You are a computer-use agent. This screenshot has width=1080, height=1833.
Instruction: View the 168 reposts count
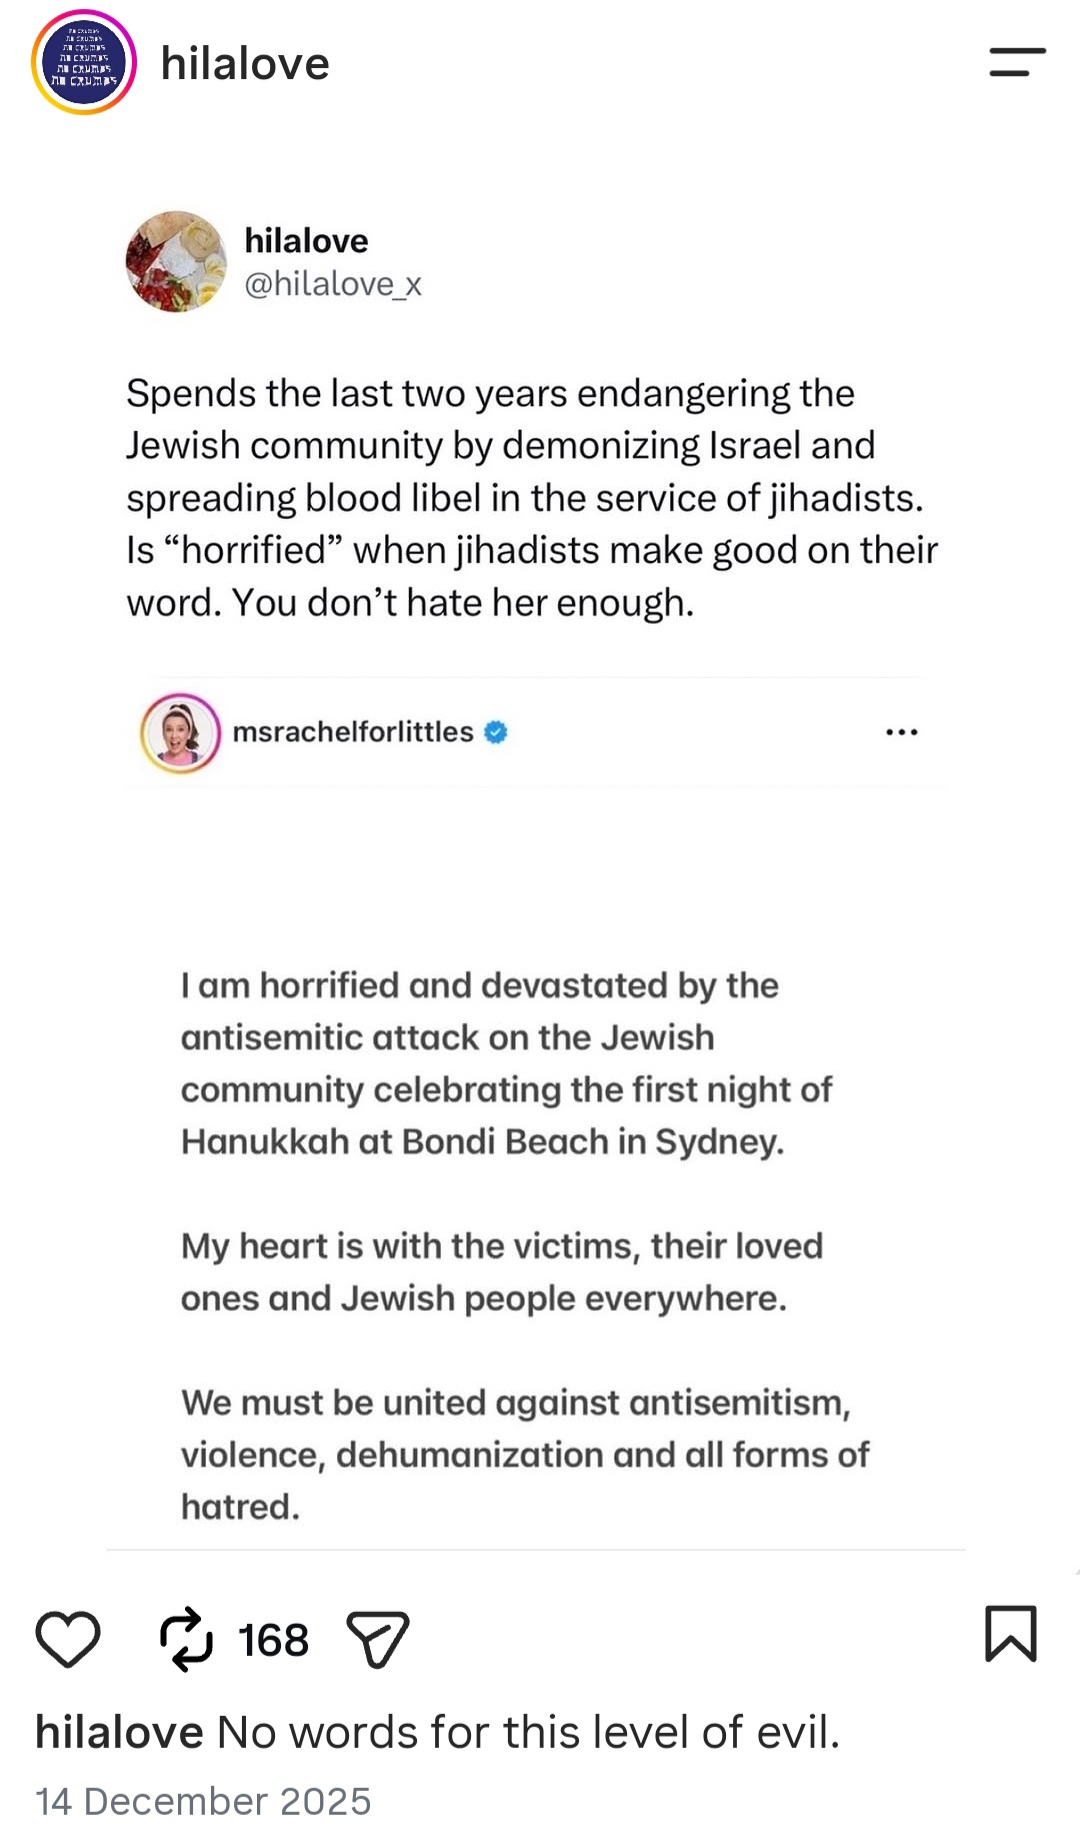(x=273, y=1640)
